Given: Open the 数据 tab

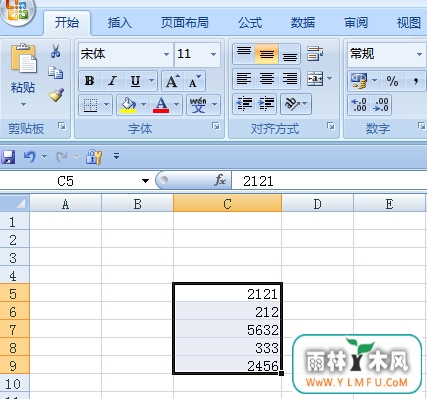Looking at the screenshot, I should [x=303, y=23].
